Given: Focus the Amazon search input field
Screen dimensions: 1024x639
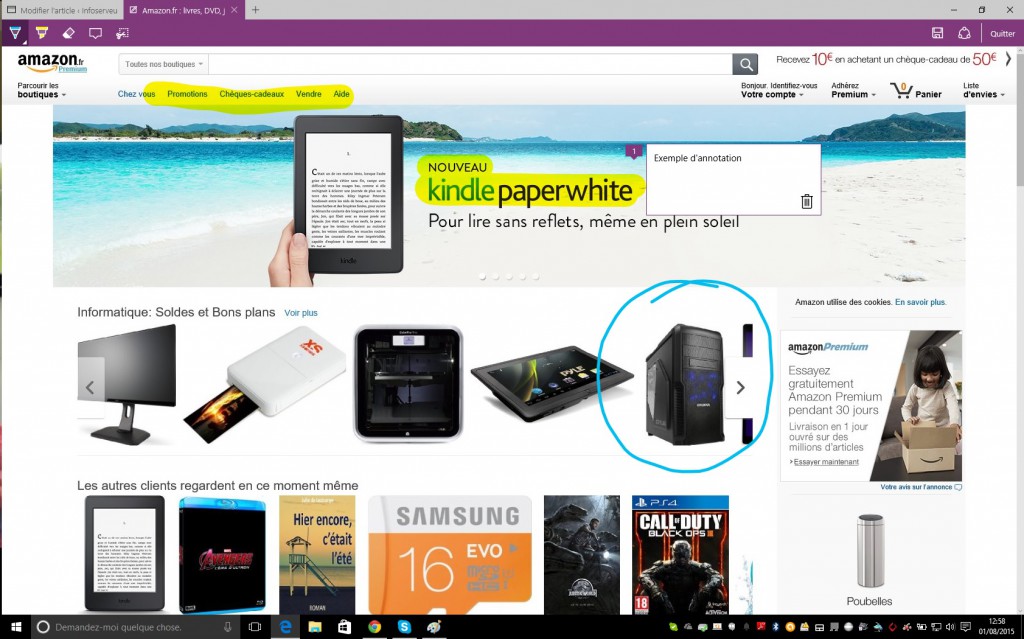Looking at the screenshot, I should coord(470,64).
